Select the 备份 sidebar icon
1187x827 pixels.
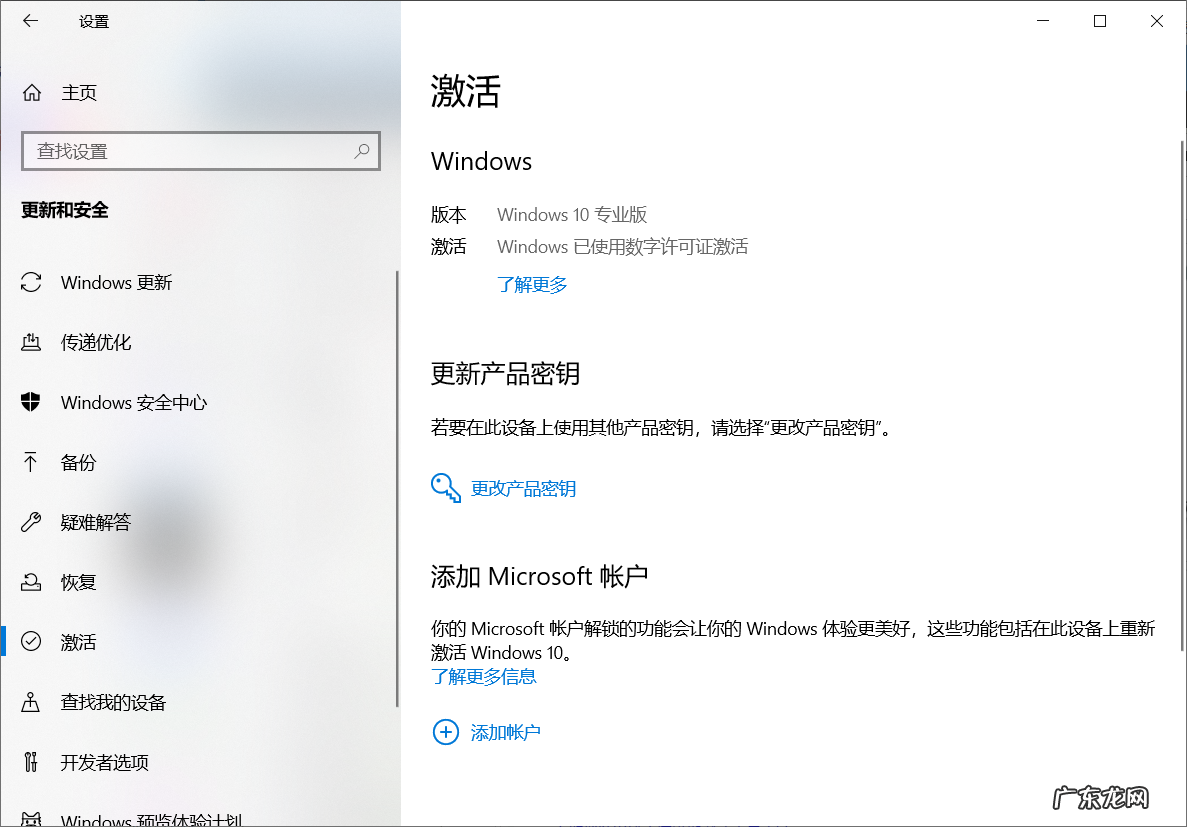click(30, 462)
